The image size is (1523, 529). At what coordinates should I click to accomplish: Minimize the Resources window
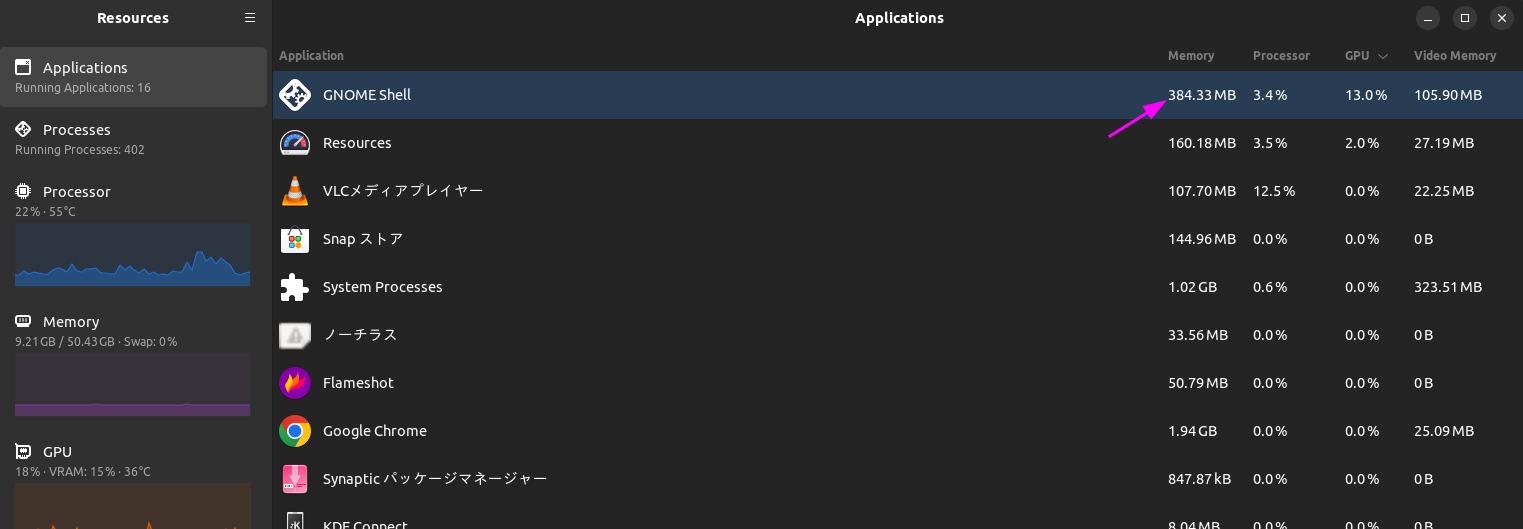[x=1429, y=18]
